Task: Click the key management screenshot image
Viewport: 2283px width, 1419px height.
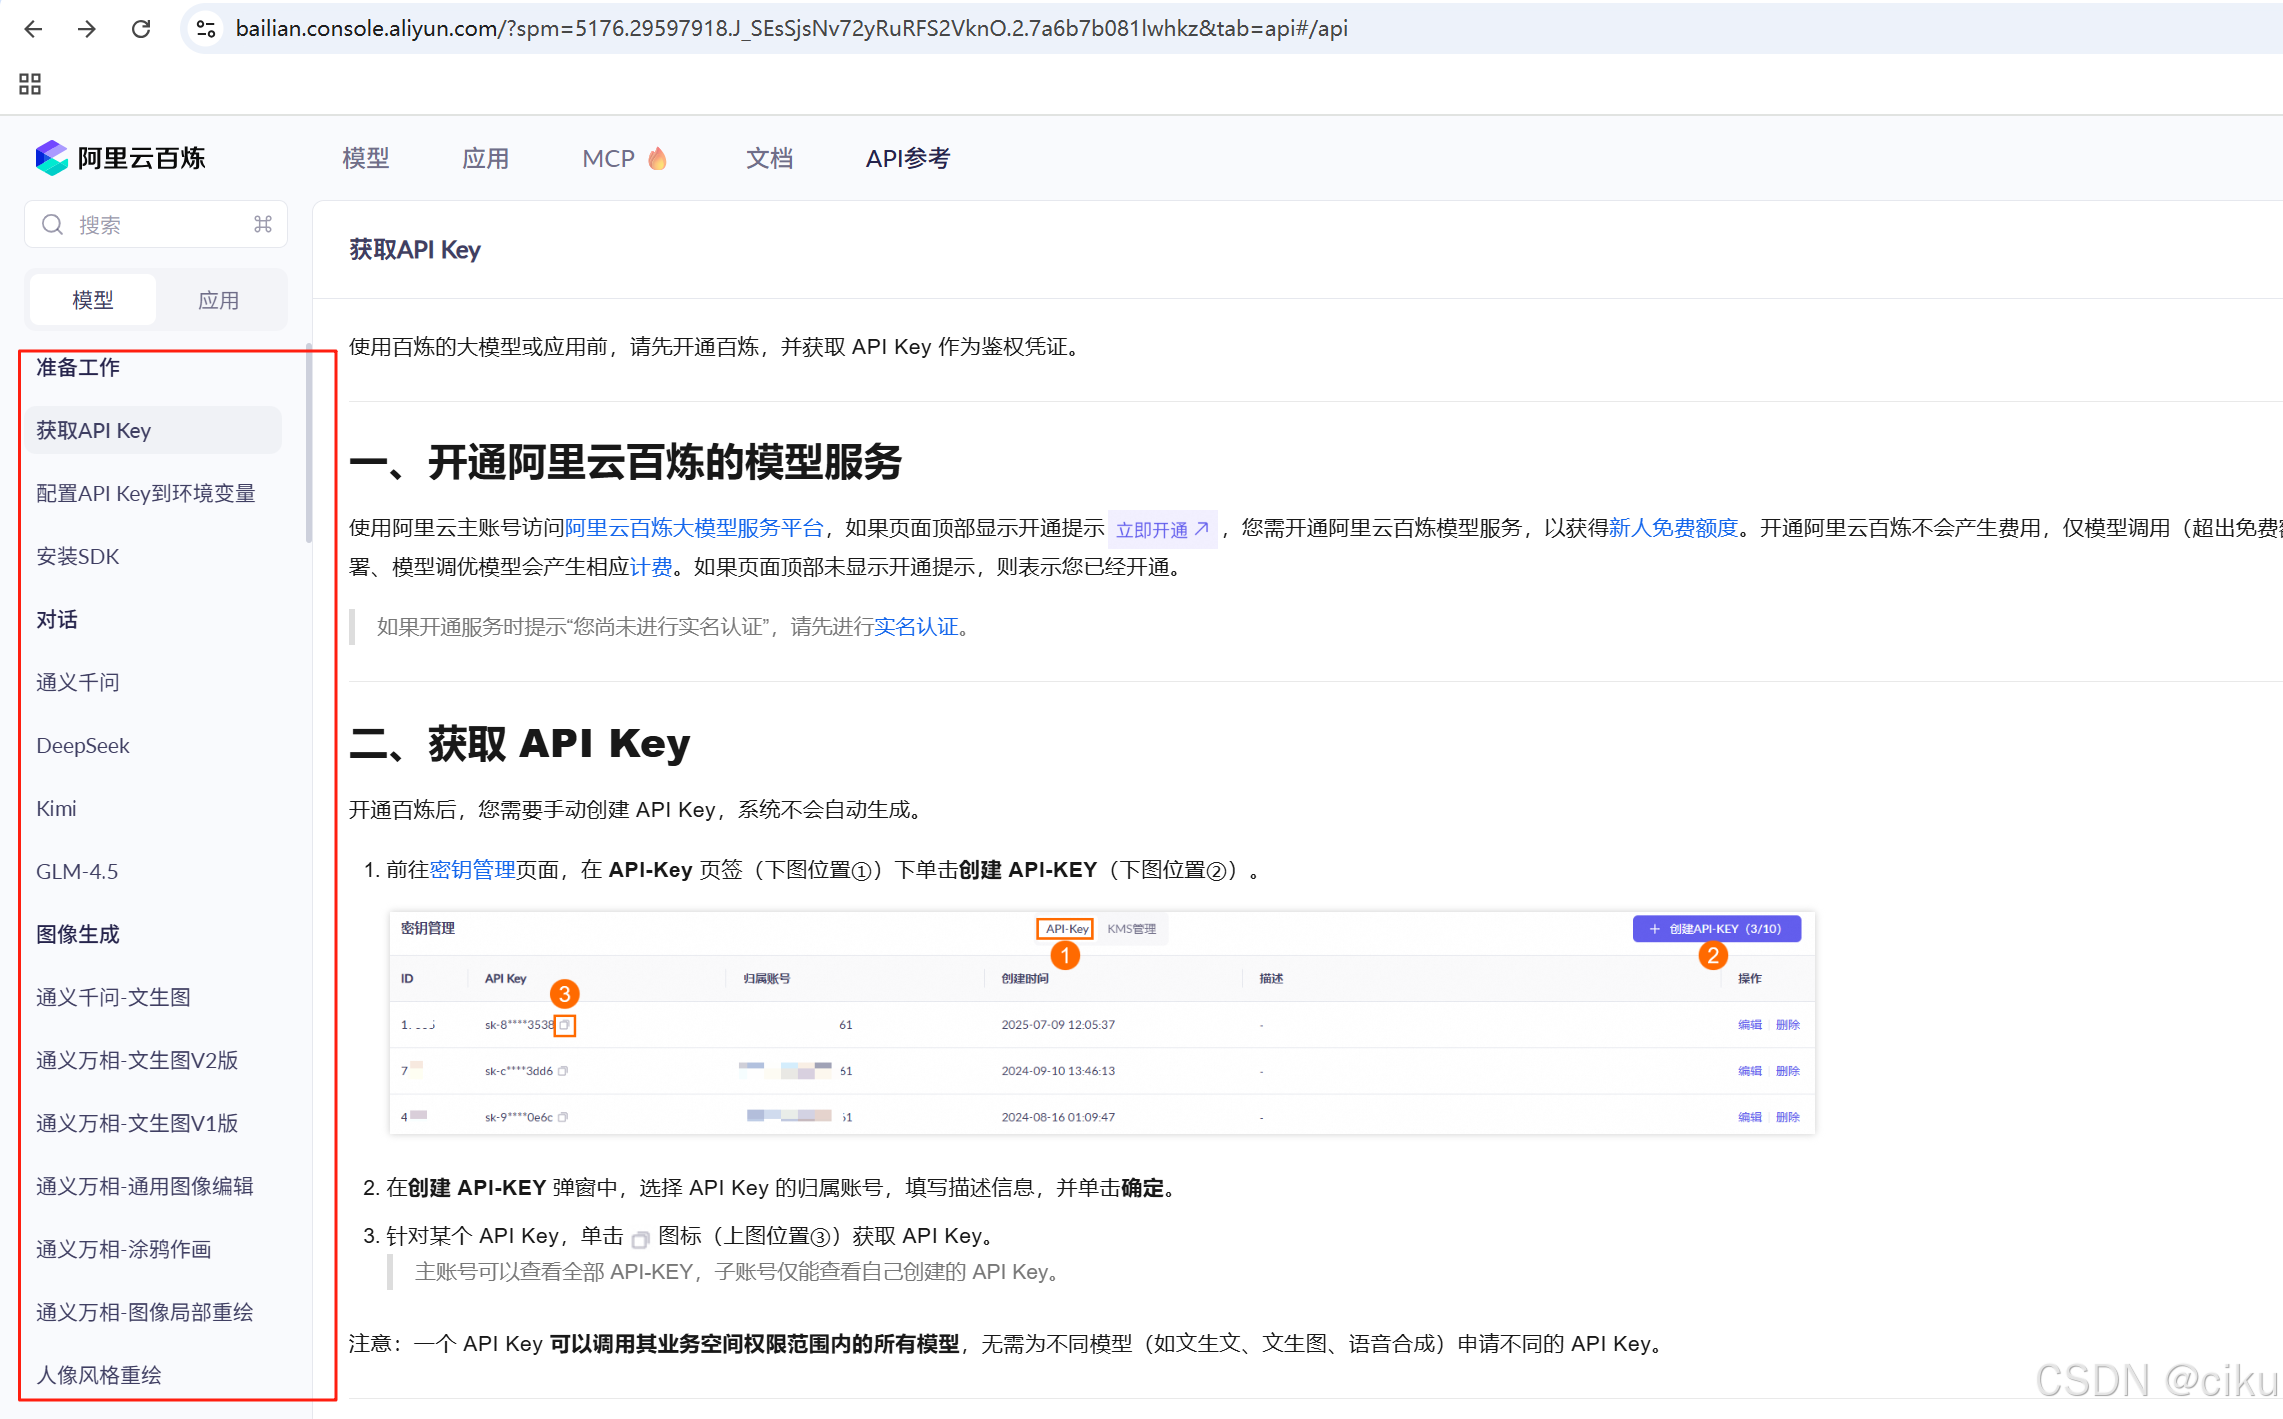Action: point(1102,1022)
